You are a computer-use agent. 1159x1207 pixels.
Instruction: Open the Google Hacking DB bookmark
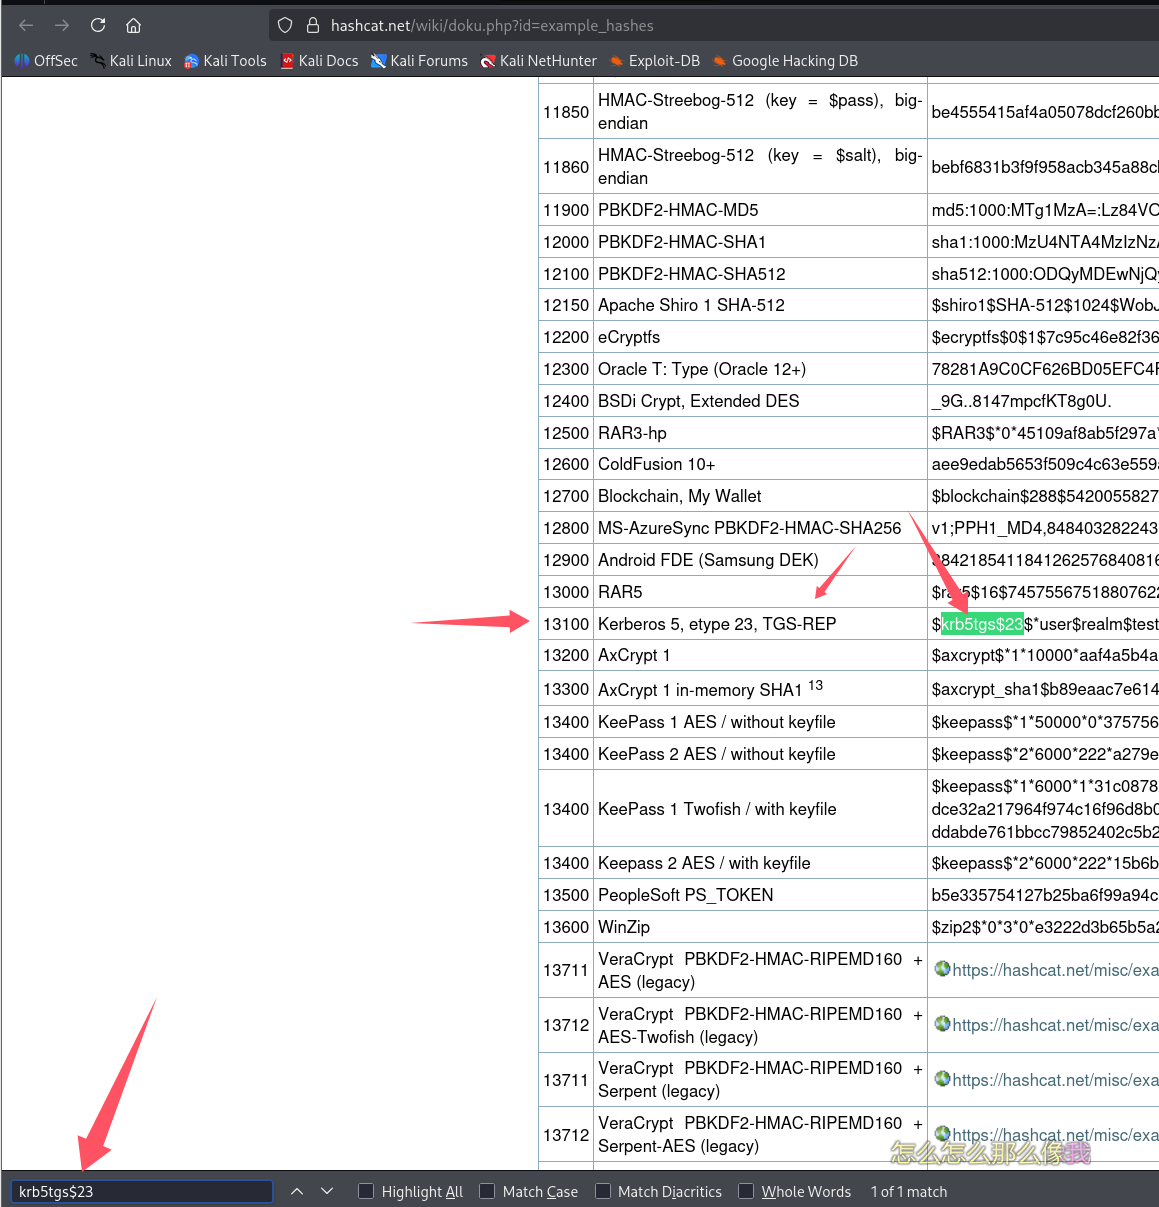tap(785, 61)
